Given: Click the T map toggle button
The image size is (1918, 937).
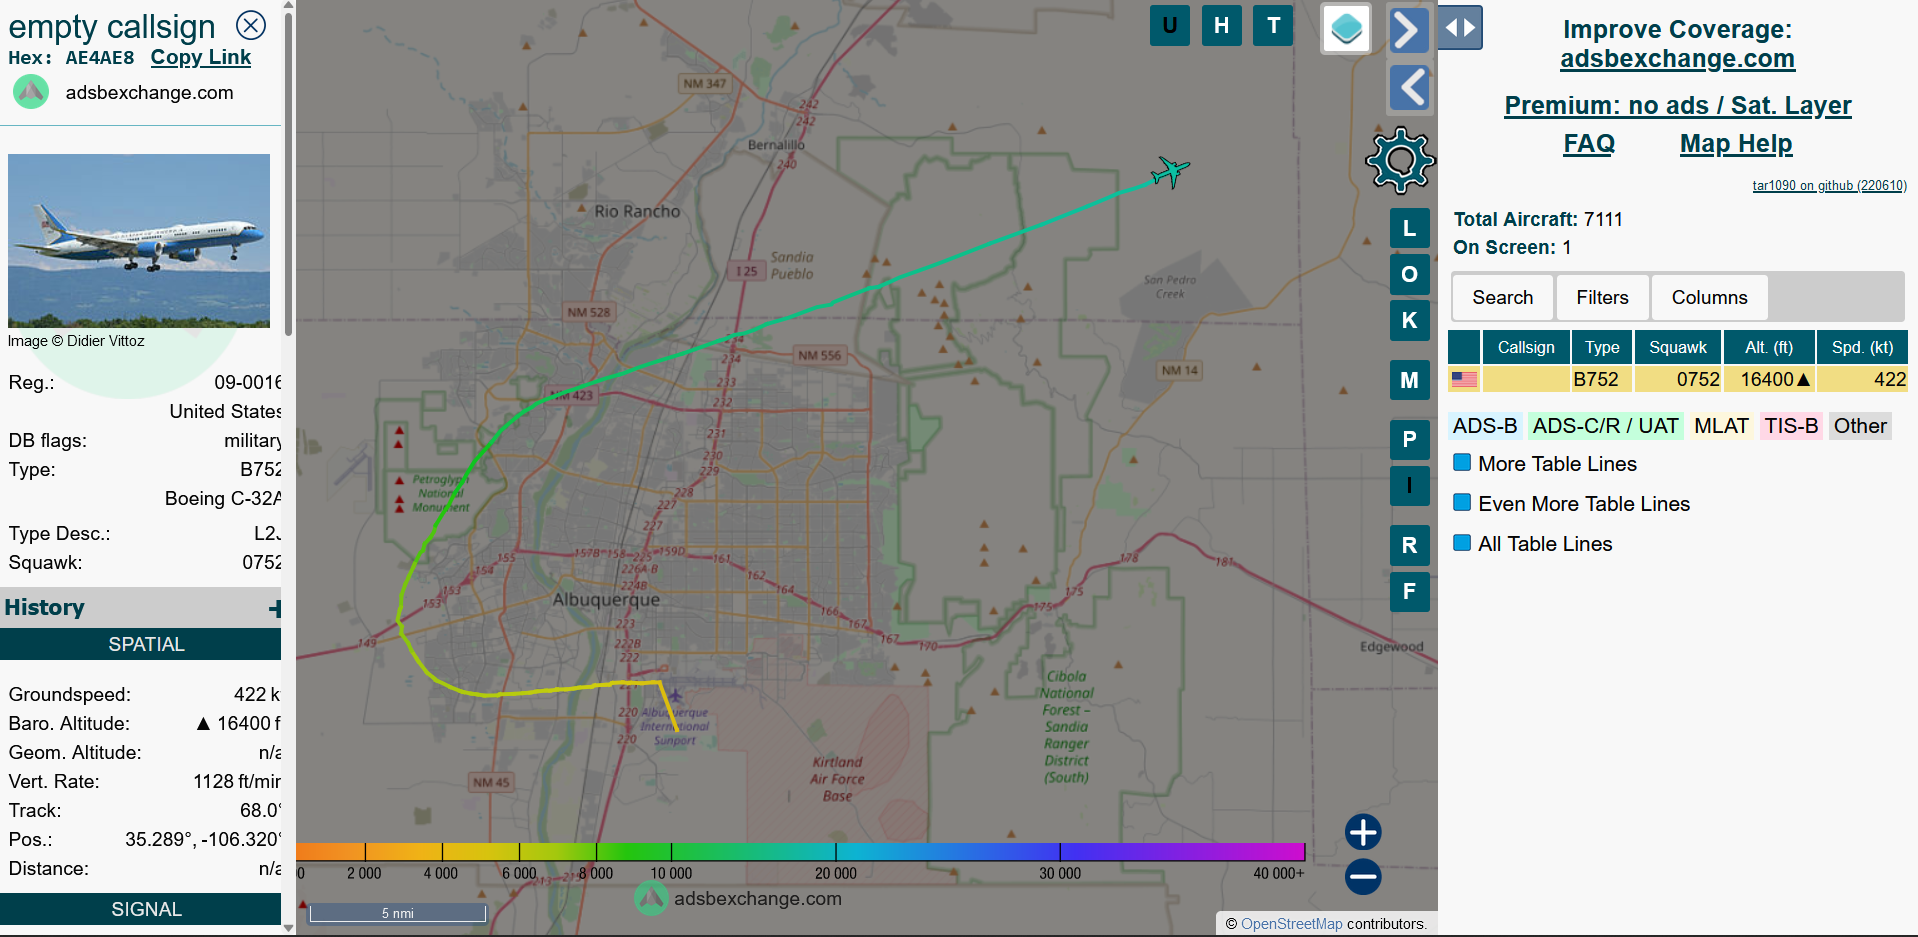Looking at the screenshot, I should [x=1273, y=25].
